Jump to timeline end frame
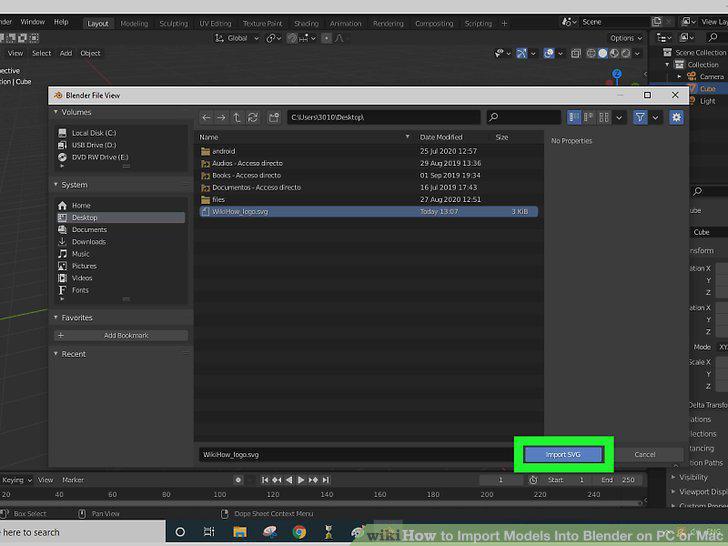The image size is (728, 546). click(326, 480)
